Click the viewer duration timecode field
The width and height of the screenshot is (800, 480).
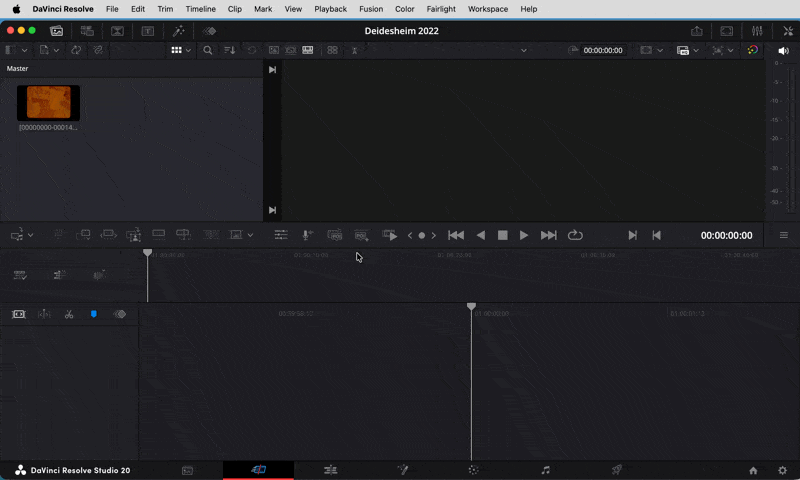603,50
